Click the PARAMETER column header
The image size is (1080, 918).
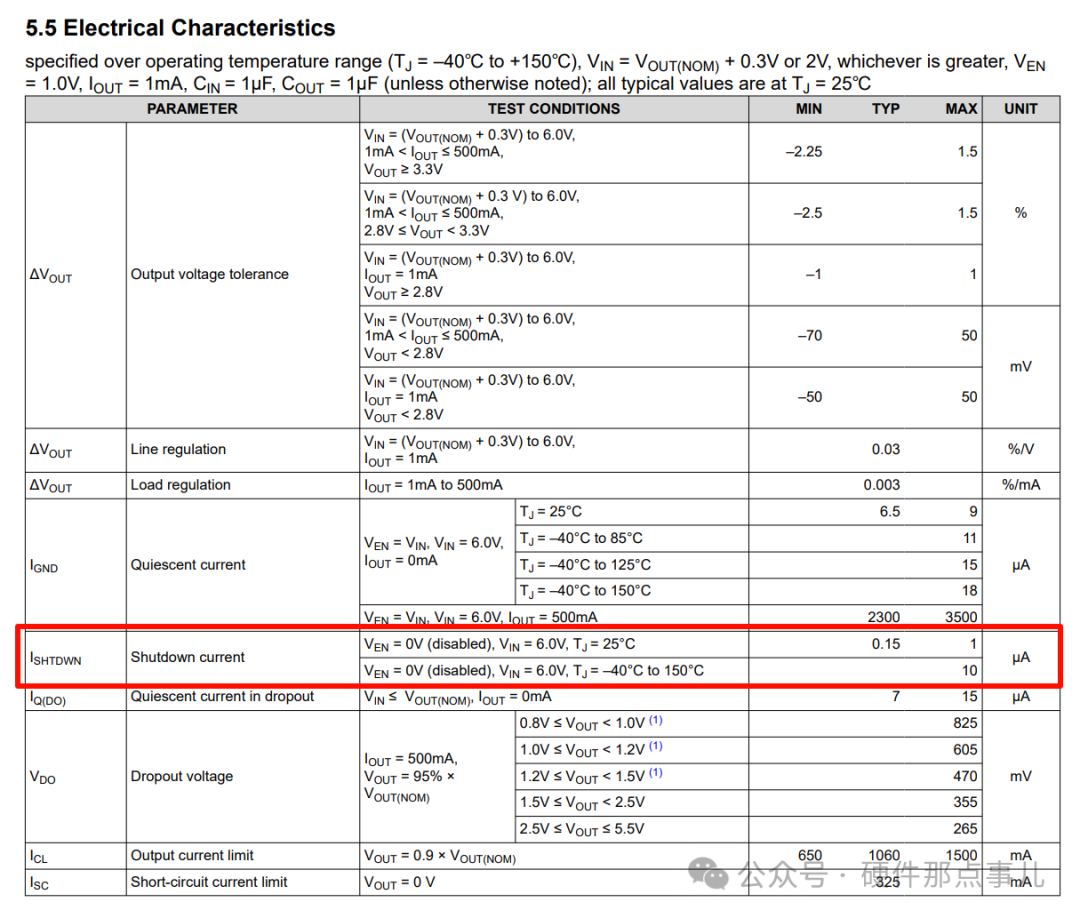point(192,109)
